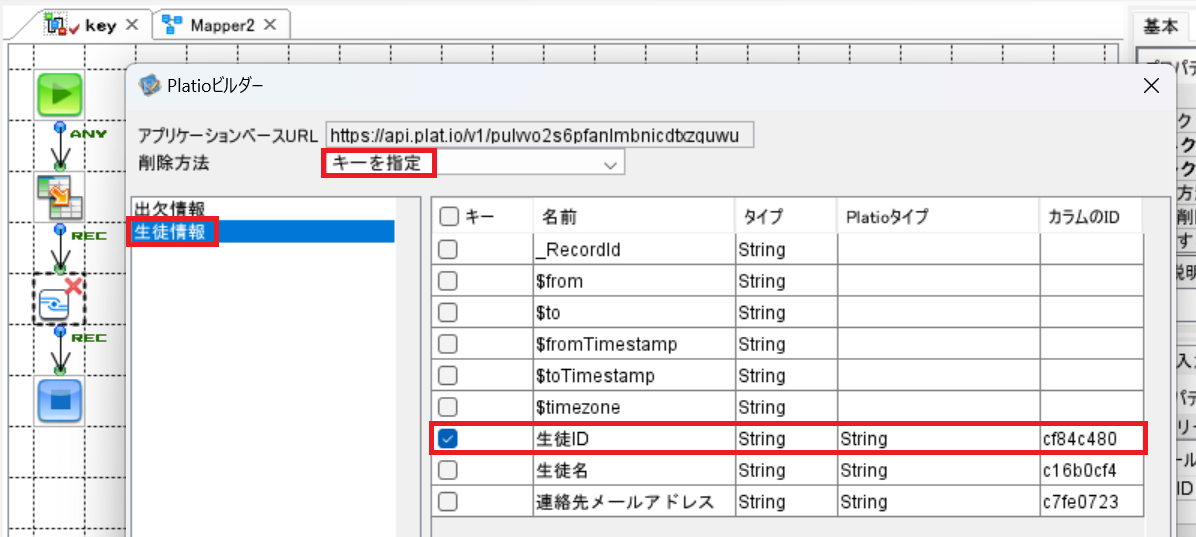
Task: Check the $timezone key checkbox
Action: pyautogui.click(x=448, y=407)
